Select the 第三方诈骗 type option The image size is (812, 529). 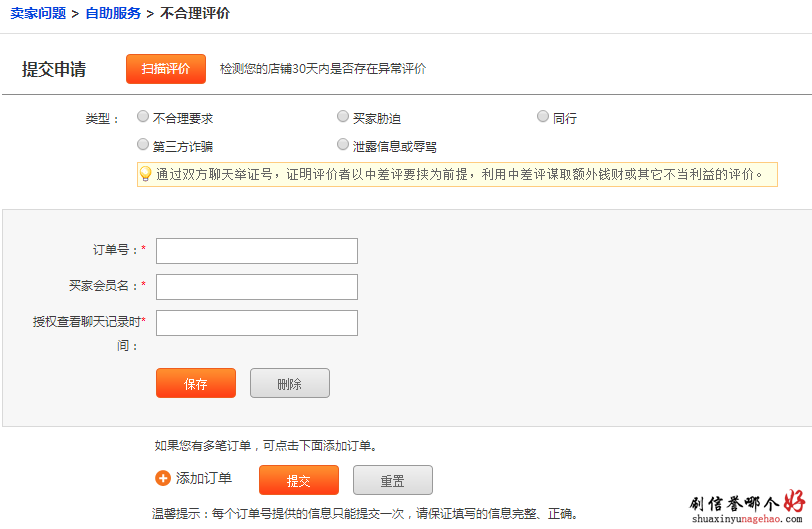(x=143, y=145)
